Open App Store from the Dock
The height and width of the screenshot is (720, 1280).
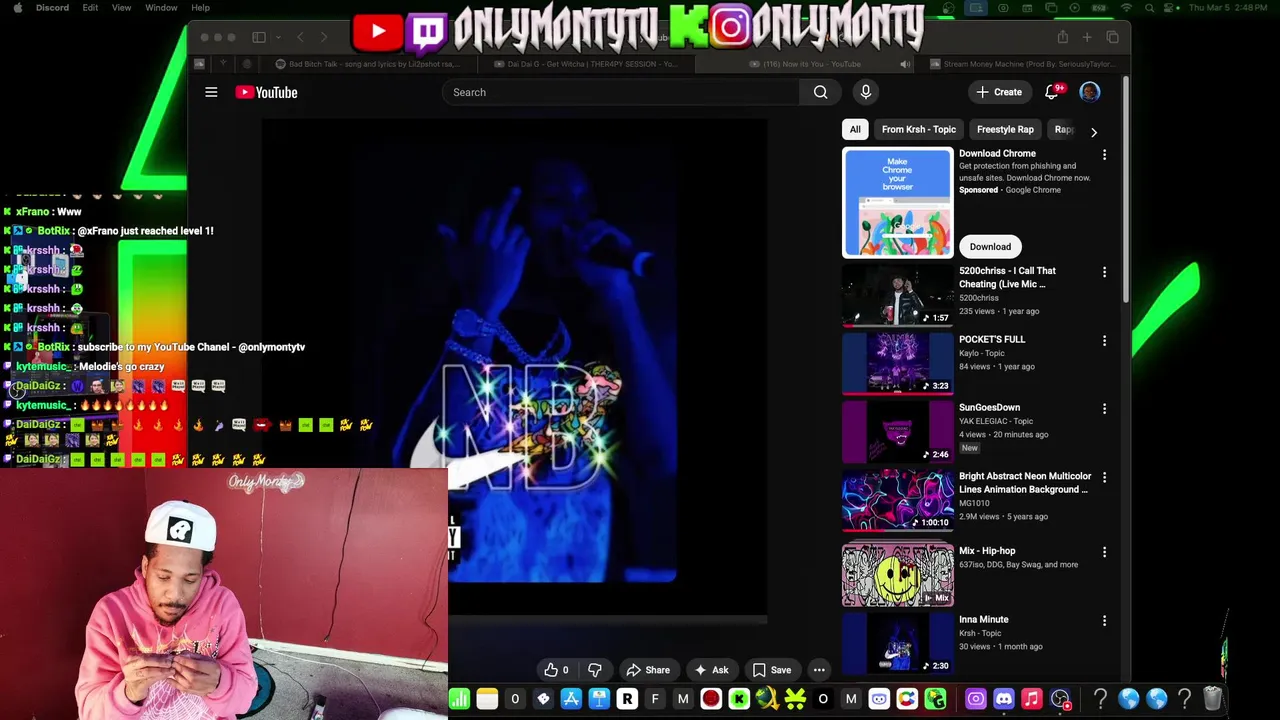[571, 699]
